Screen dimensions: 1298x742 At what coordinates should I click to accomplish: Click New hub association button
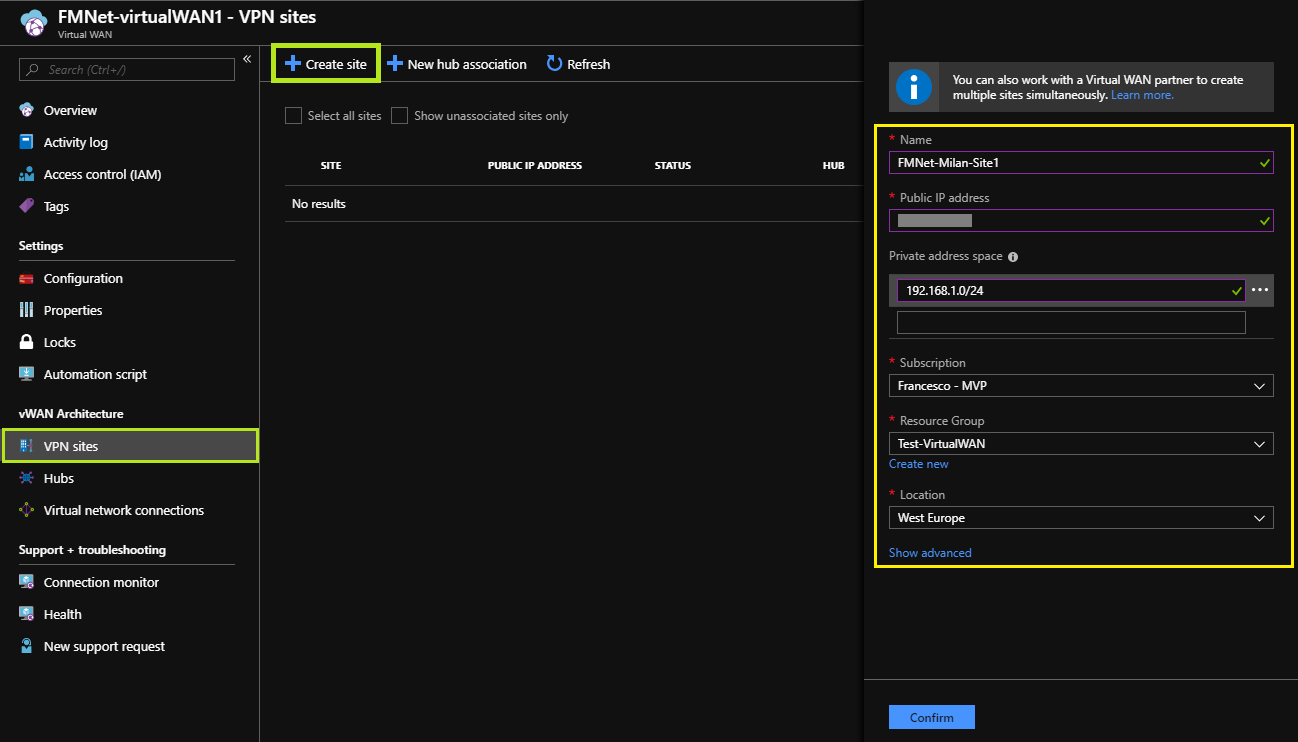pyautogui.click(x=457, y=64)
